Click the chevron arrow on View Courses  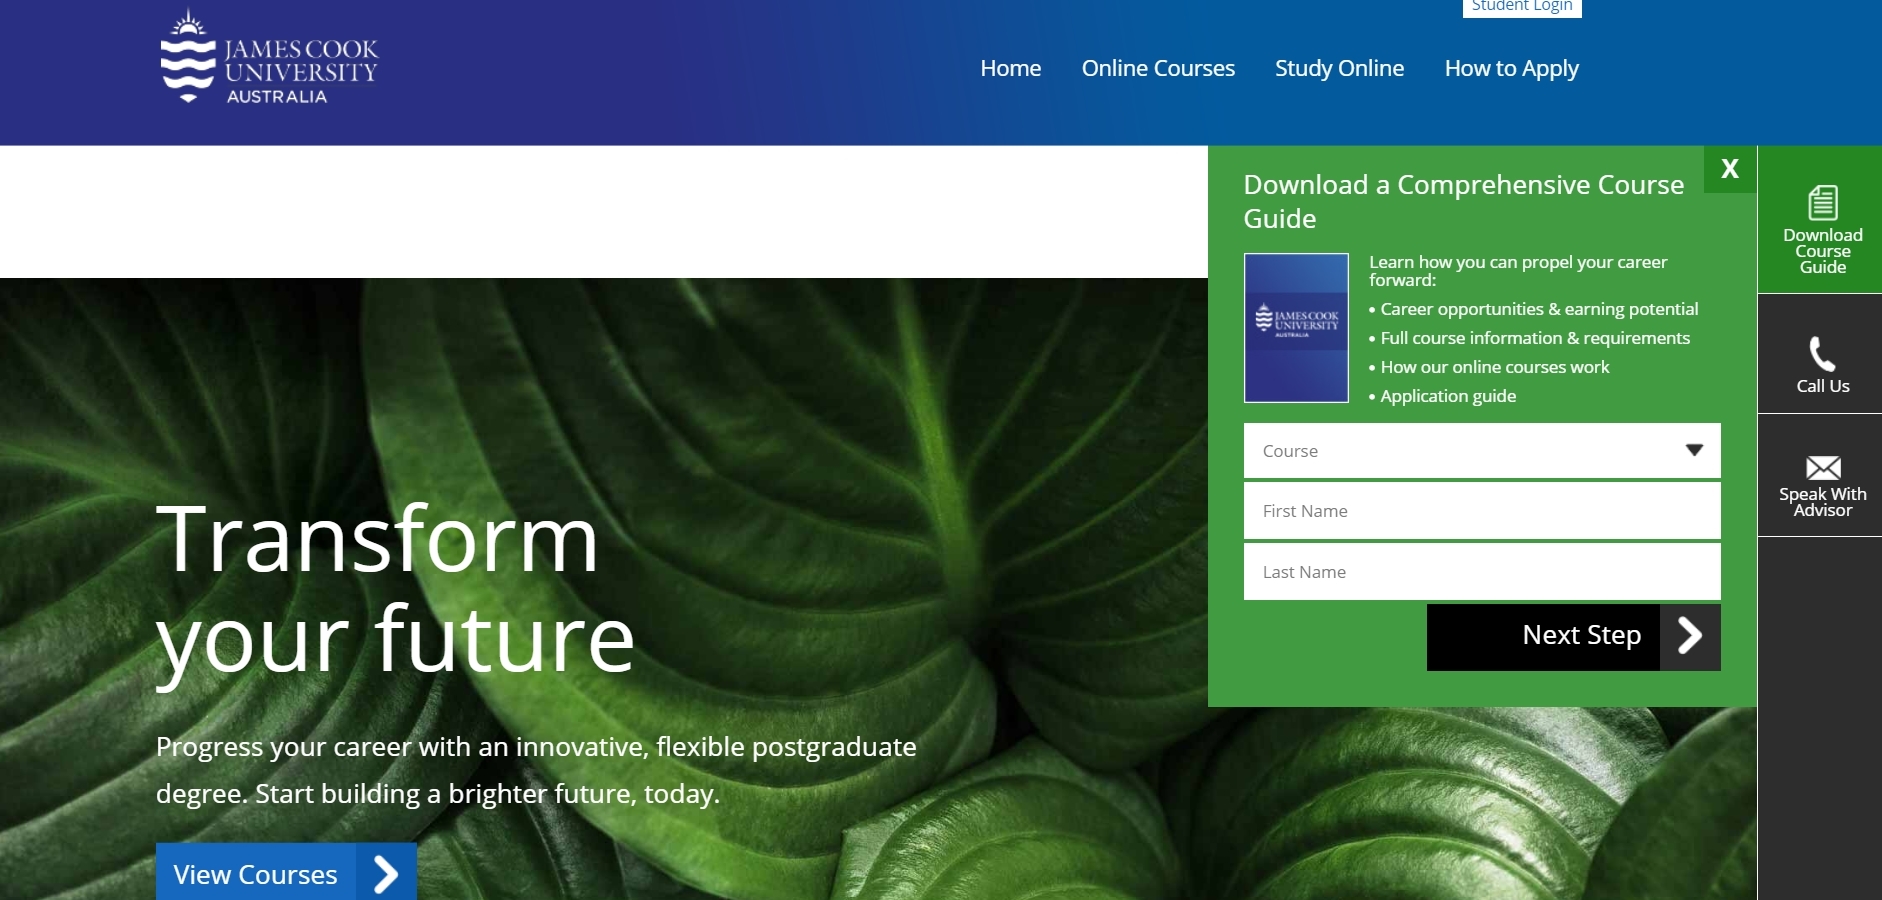(x=386, y=874)
